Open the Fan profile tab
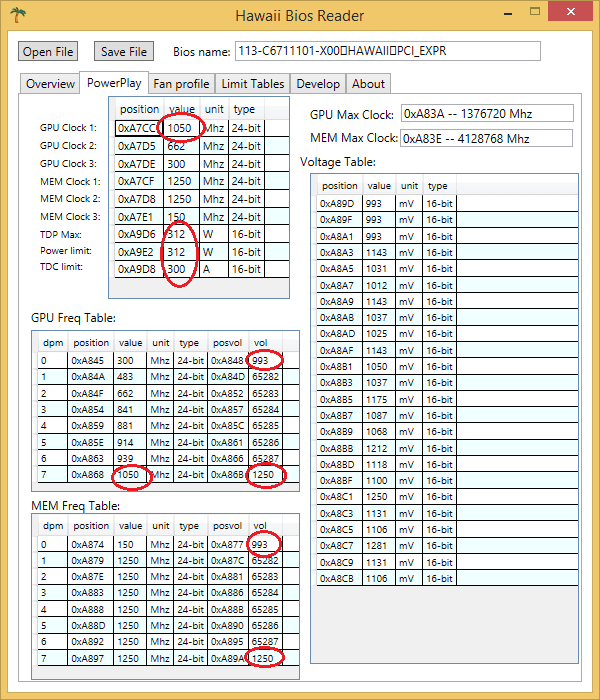This screenshot has height=700, width=600. [x=181, y=83]
